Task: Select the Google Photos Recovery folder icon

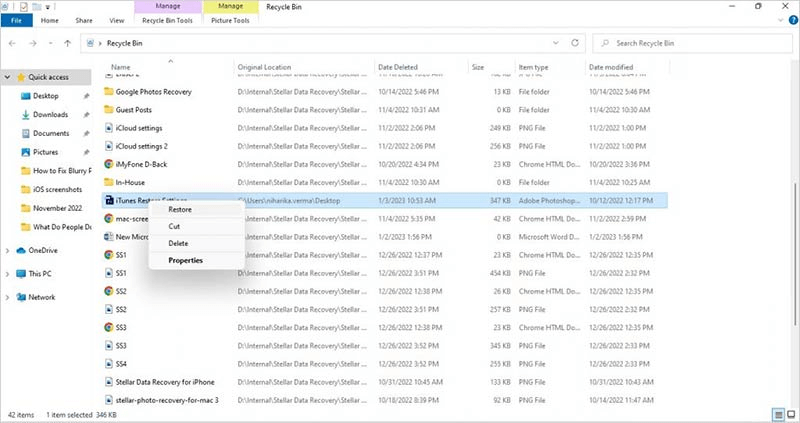Action: click(x=109, y=91)
